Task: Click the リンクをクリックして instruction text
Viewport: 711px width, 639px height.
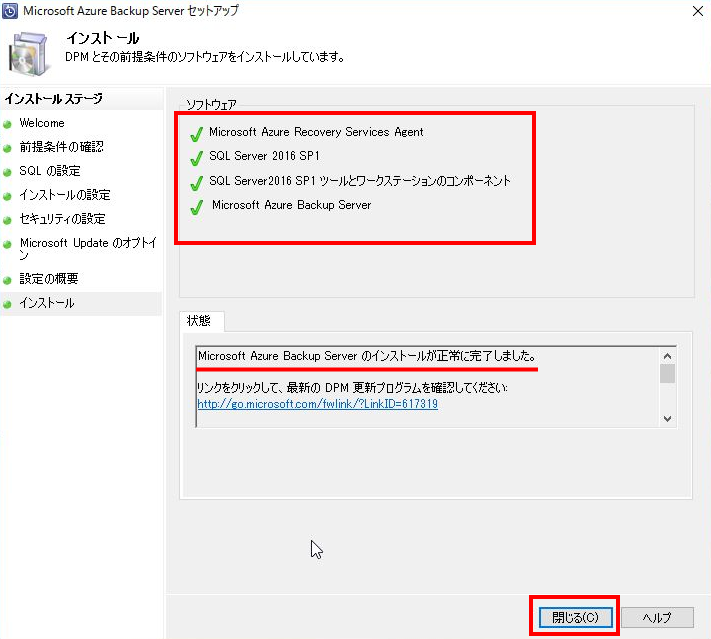Action: 352,388
